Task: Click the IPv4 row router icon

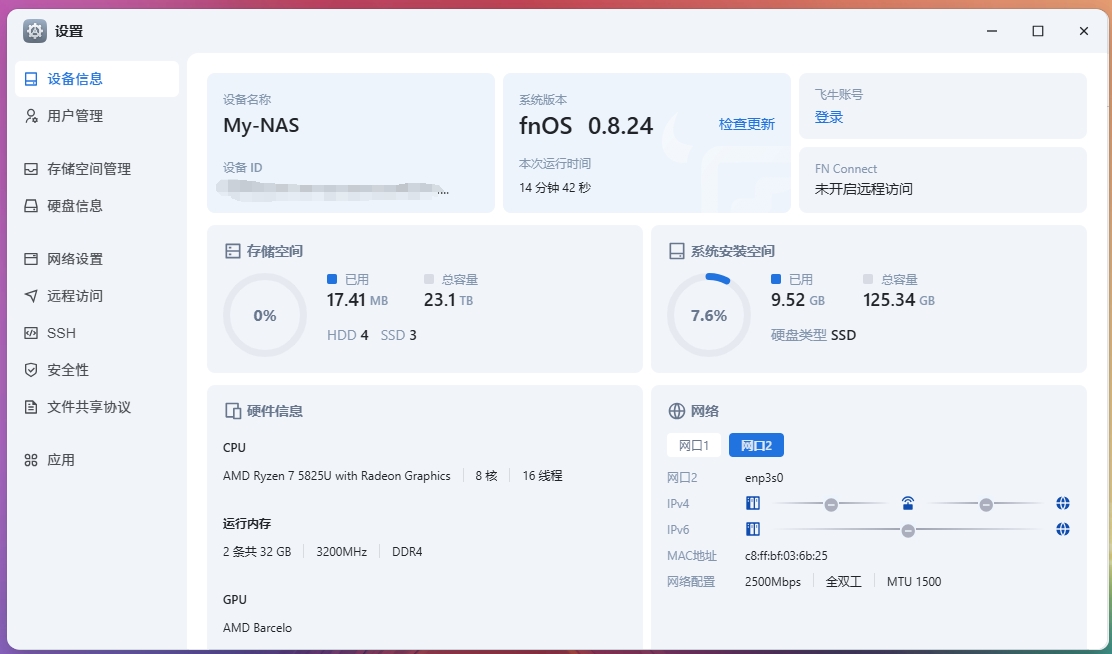Action: (908, 504)
